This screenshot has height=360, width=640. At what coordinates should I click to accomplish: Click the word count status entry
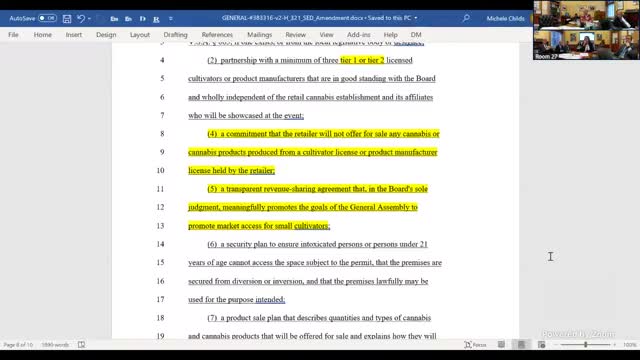coord(55,345)
